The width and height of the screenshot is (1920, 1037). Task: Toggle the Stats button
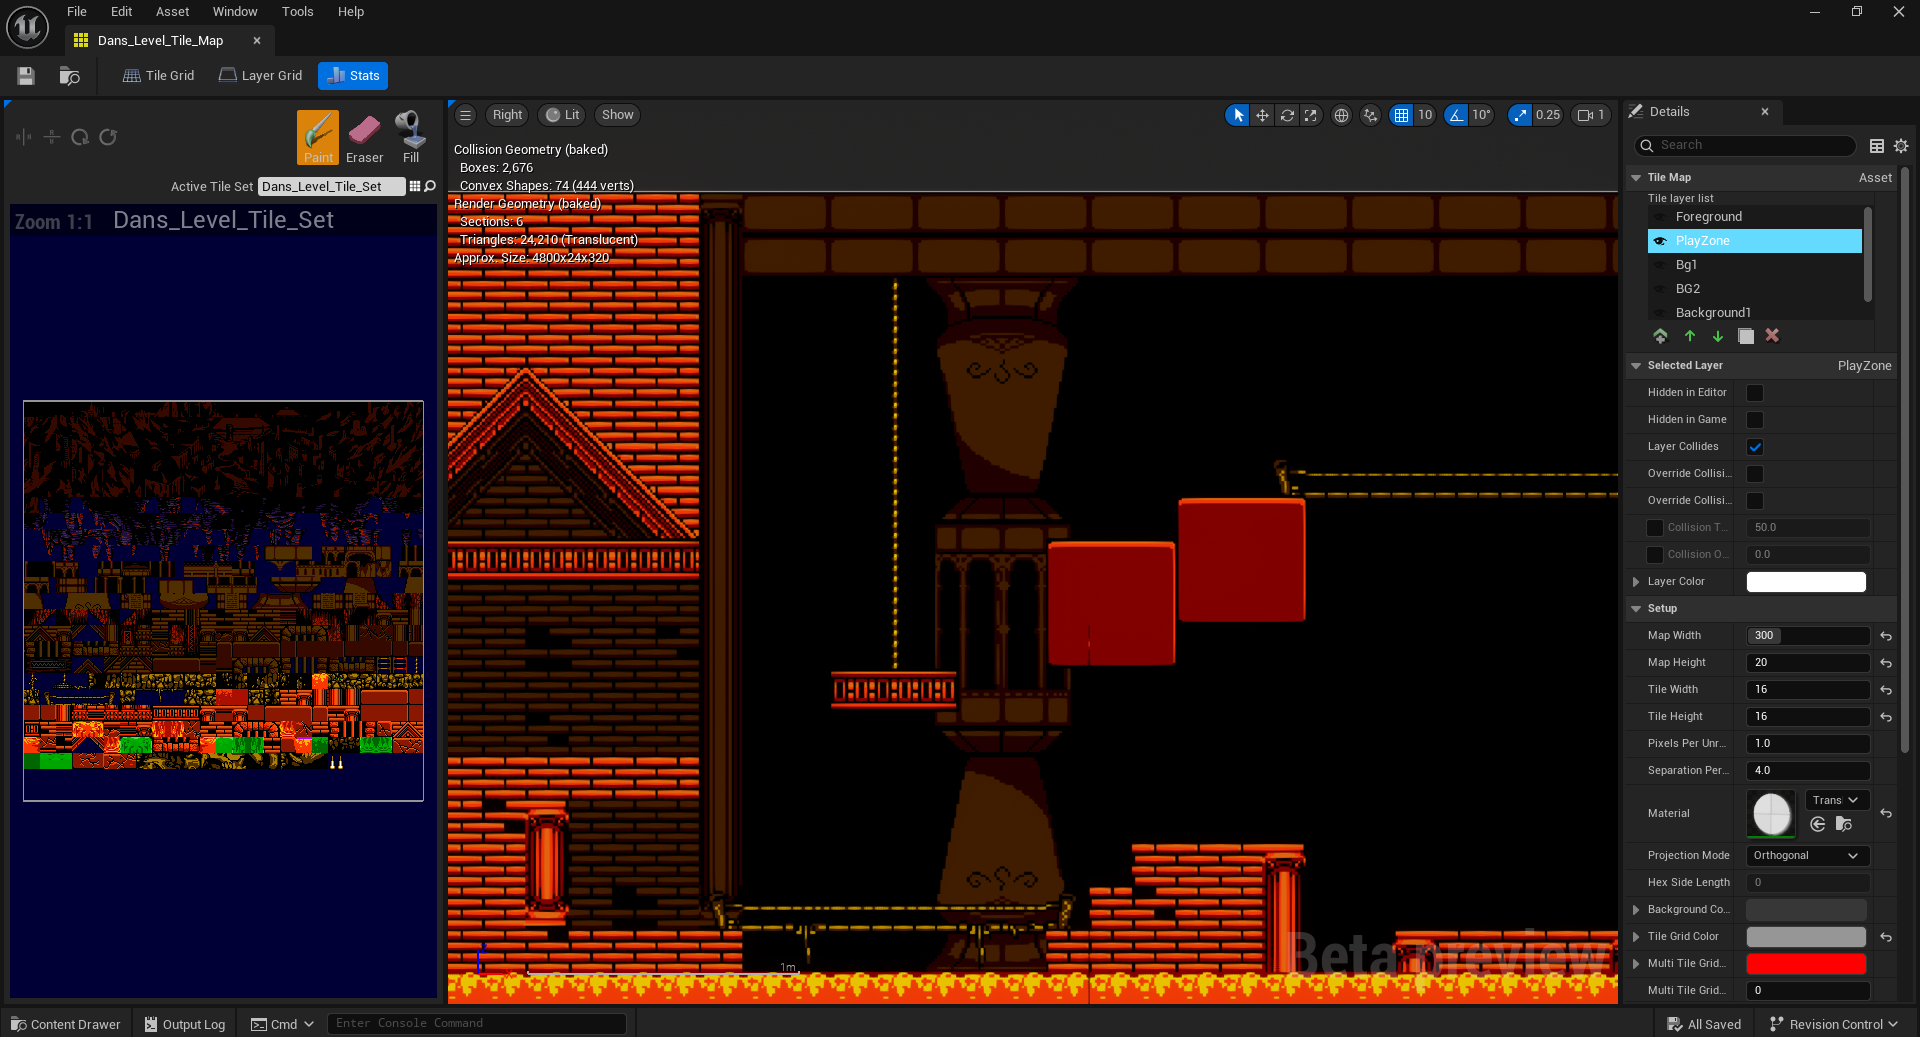click(x=353, y=76)
